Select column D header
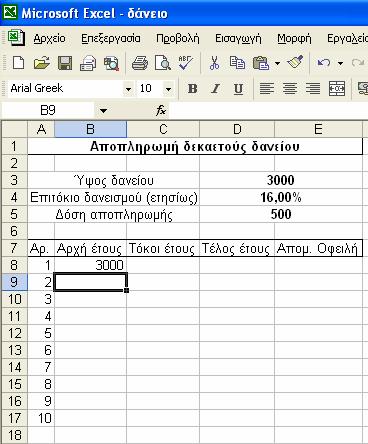 pos(237,129)
